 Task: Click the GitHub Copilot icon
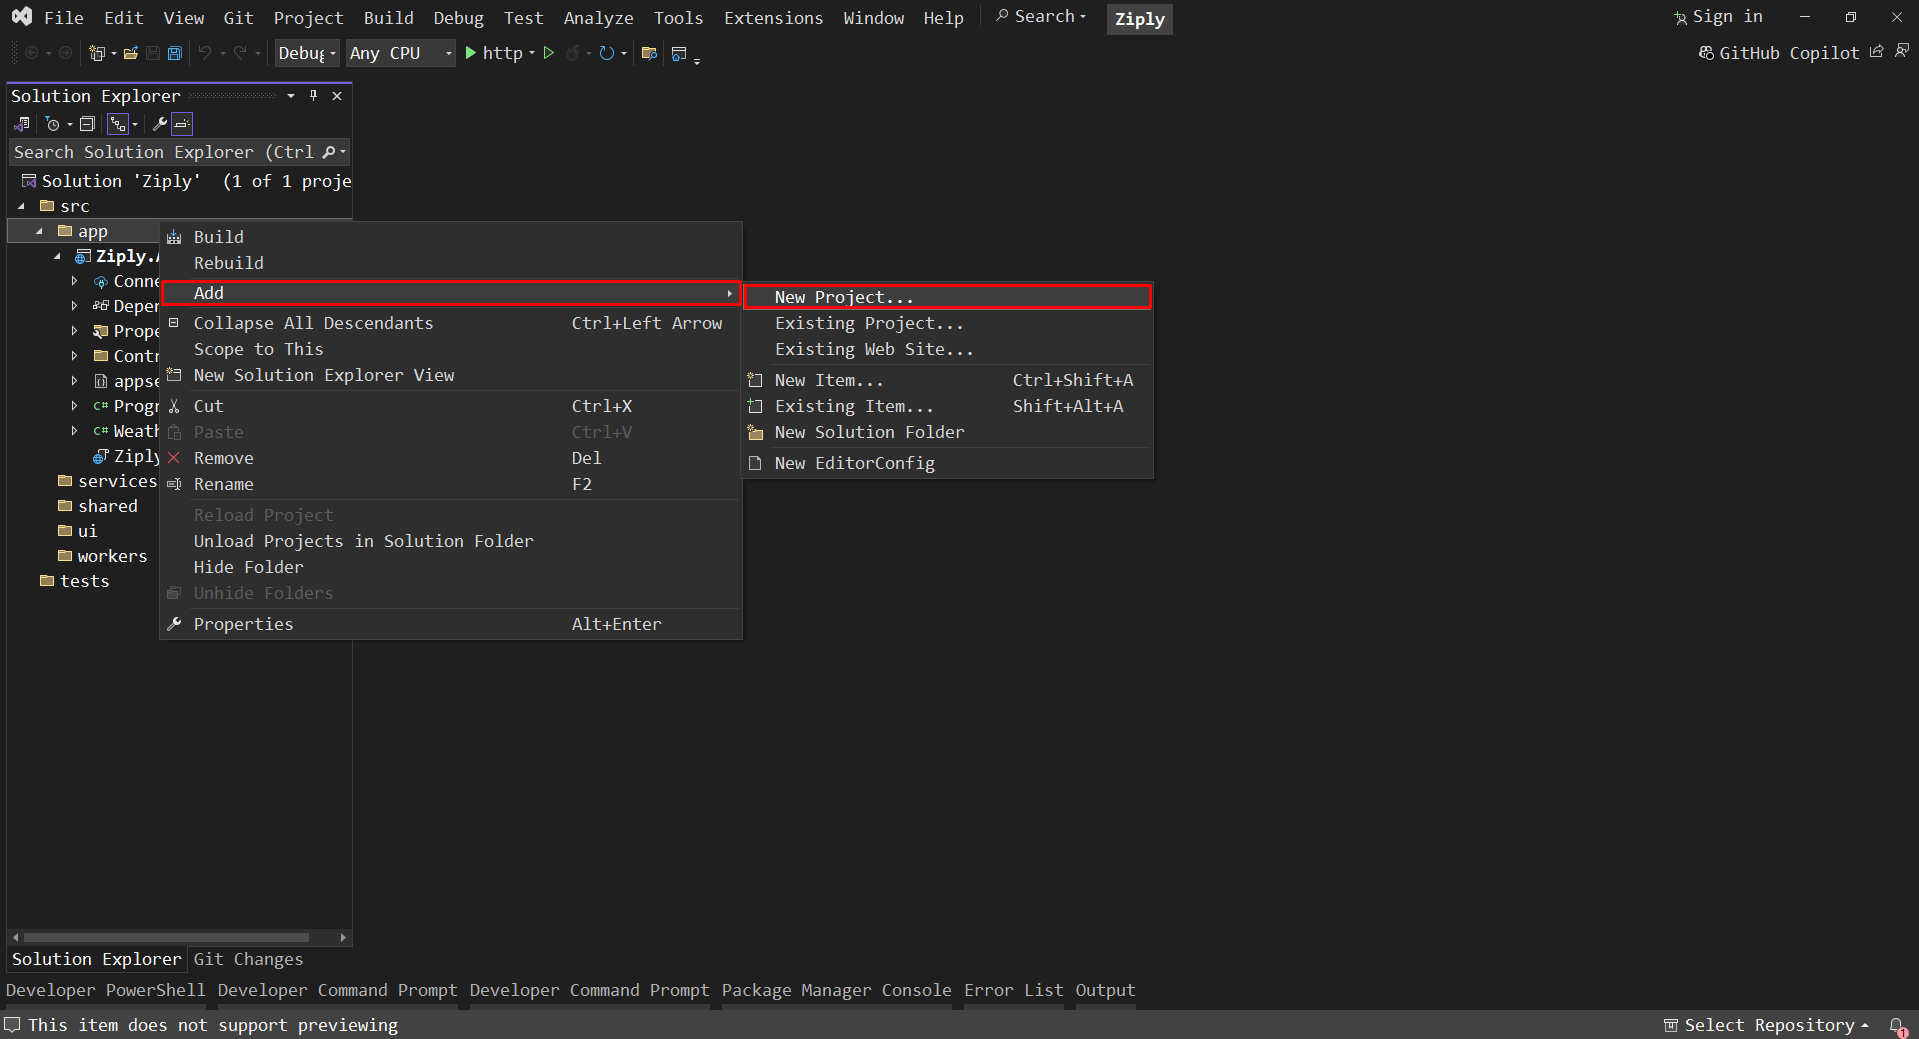[x=1706, y=53]
